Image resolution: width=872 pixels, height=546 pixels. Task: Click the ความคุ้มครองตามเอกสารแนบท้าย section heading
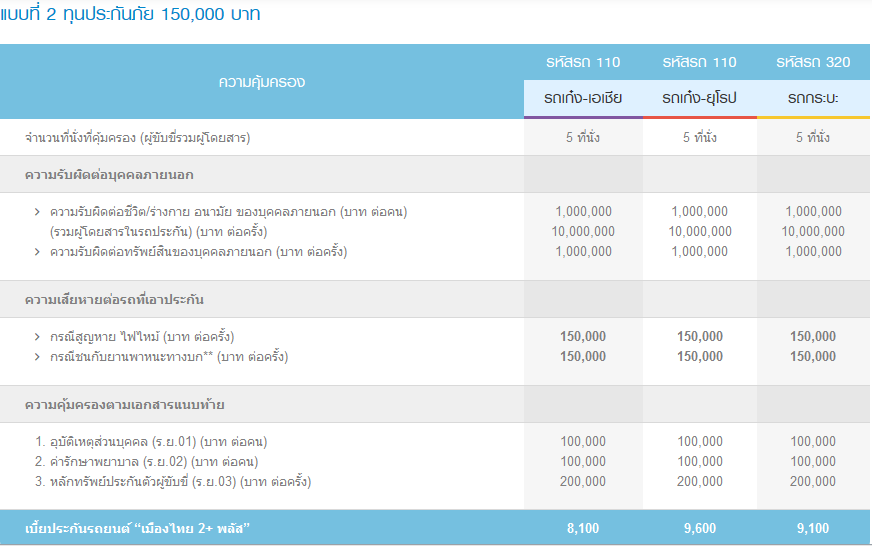pyautogui.click(x=124, y=405)
